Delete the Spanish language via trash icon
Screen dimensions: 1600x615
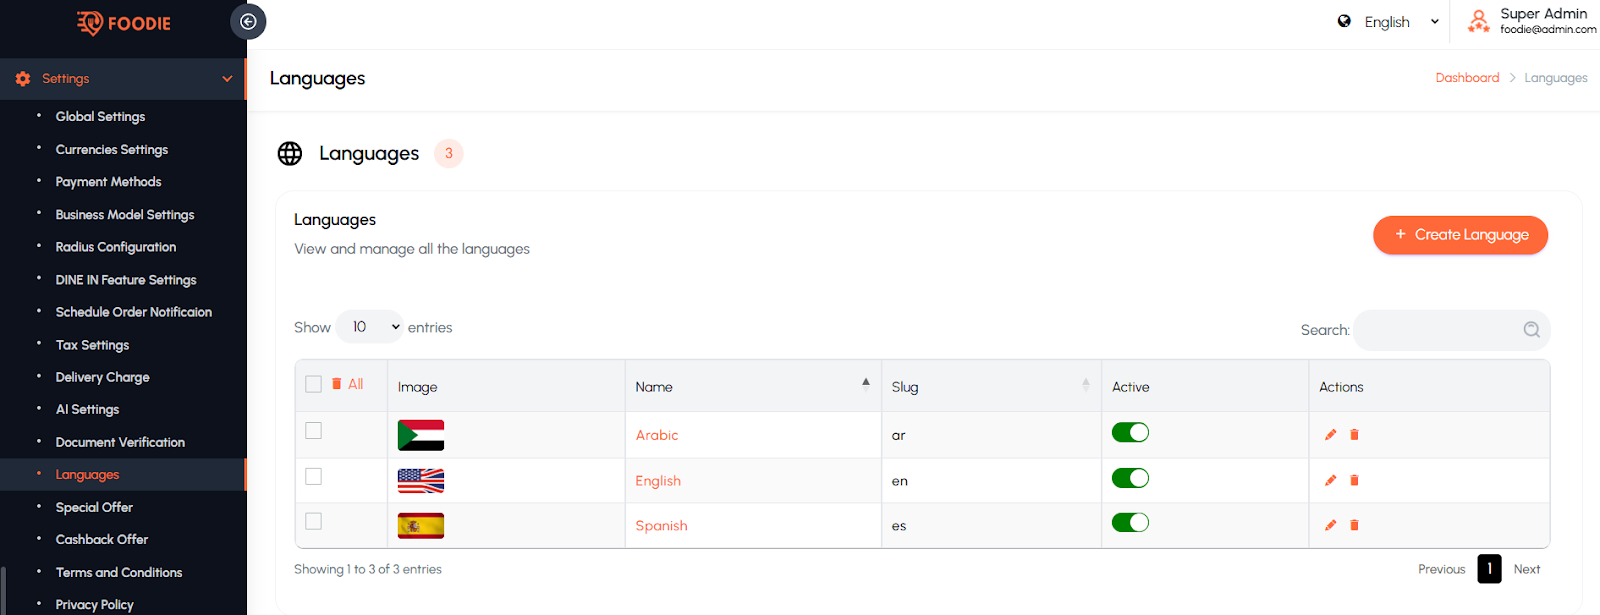(x=1354, y=525)
